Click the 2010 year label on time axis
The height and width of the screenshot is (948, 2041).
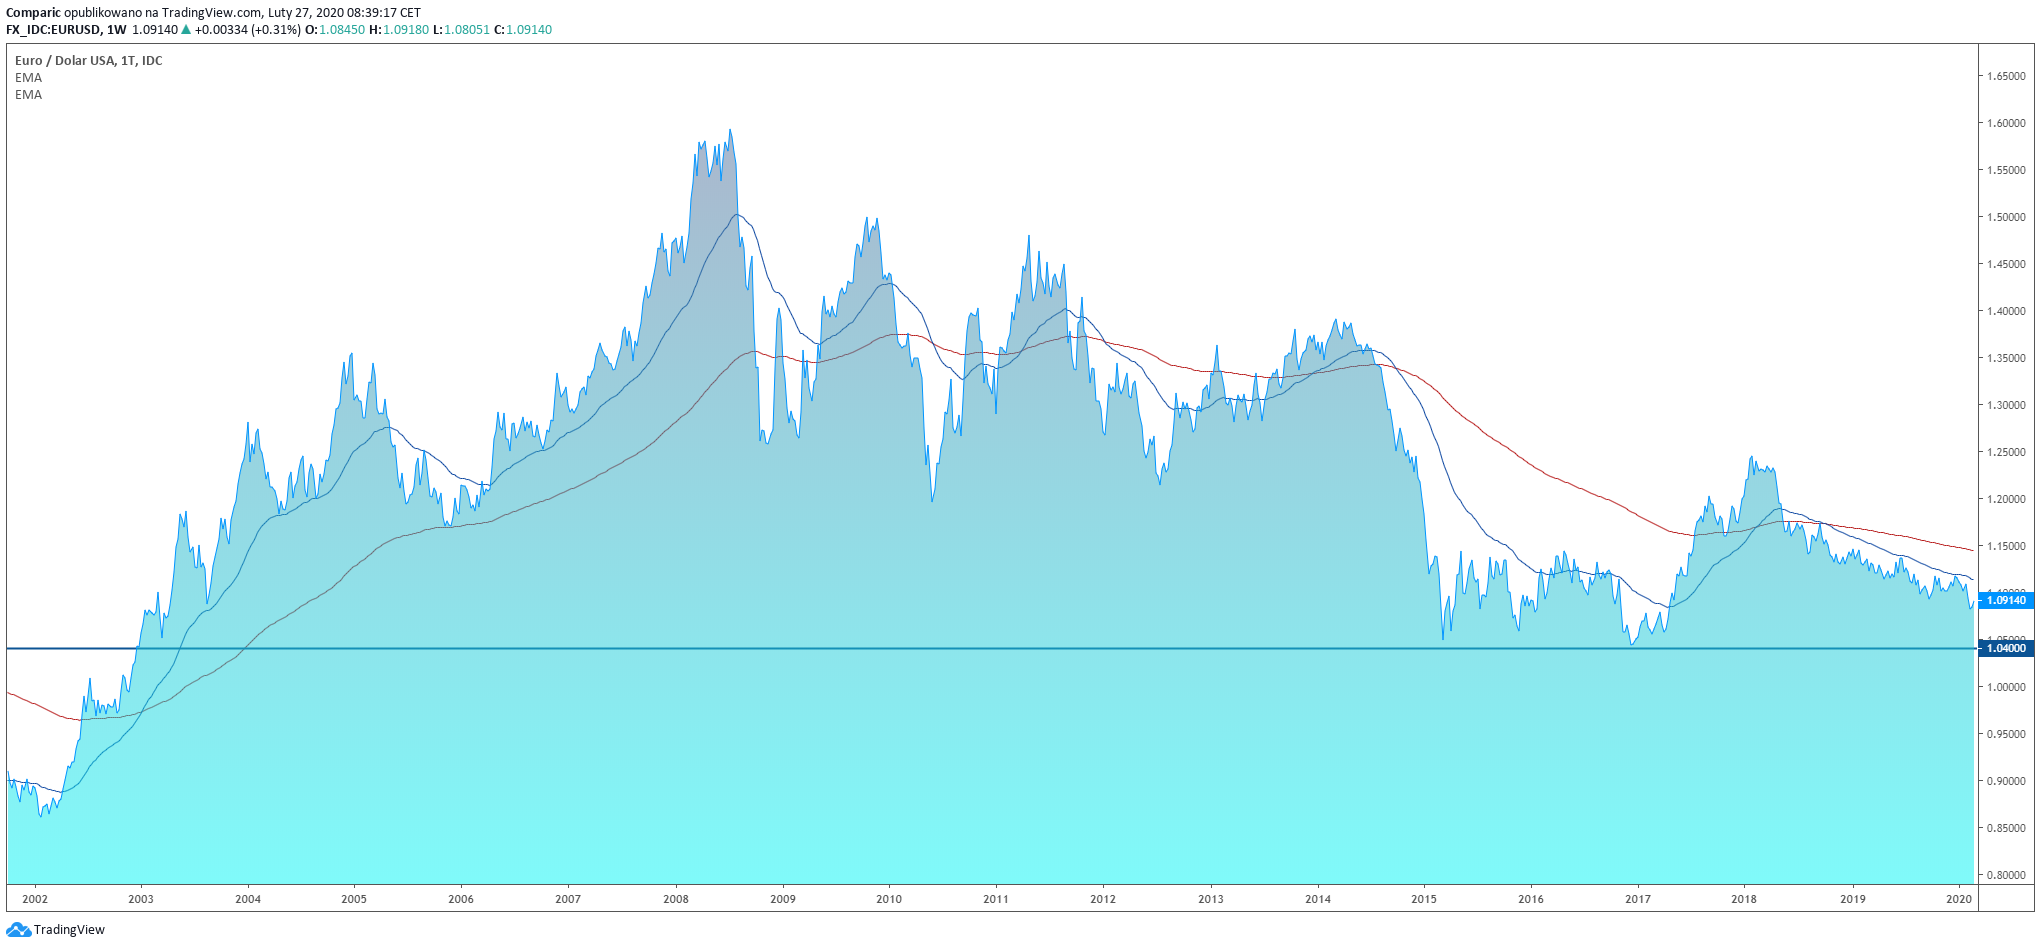[x=889, y=899]
